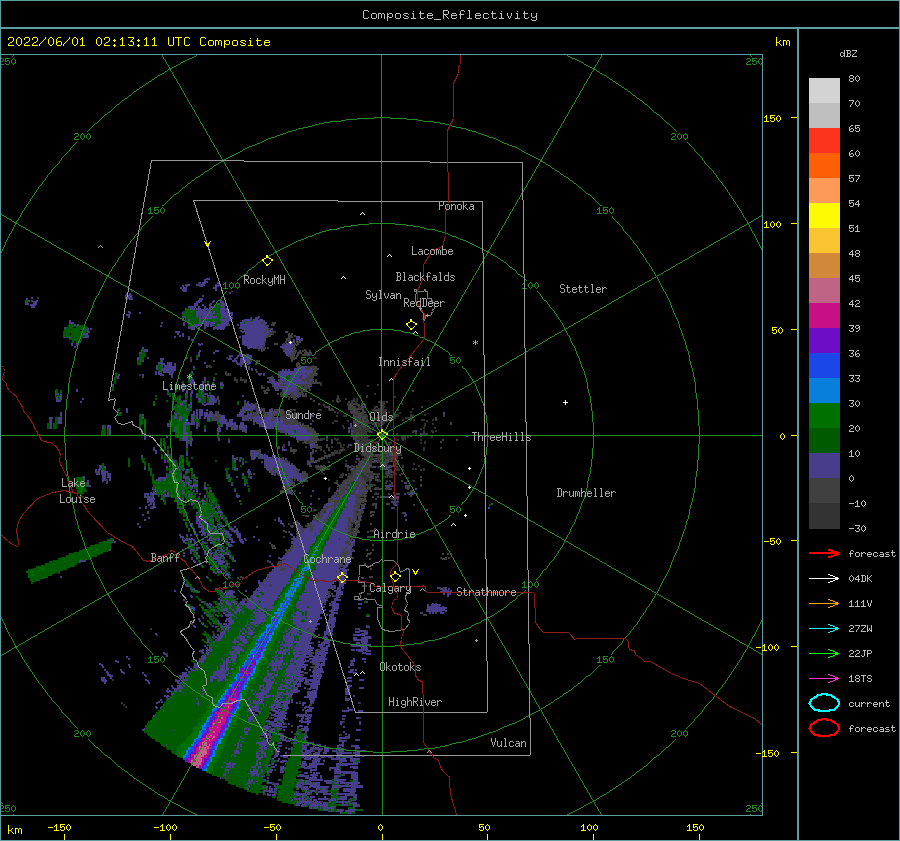Select magenta 39–42 dBZ swatch
Image resolution: width=900 pixels, height=841 pixels.
[x=824, y=316]
